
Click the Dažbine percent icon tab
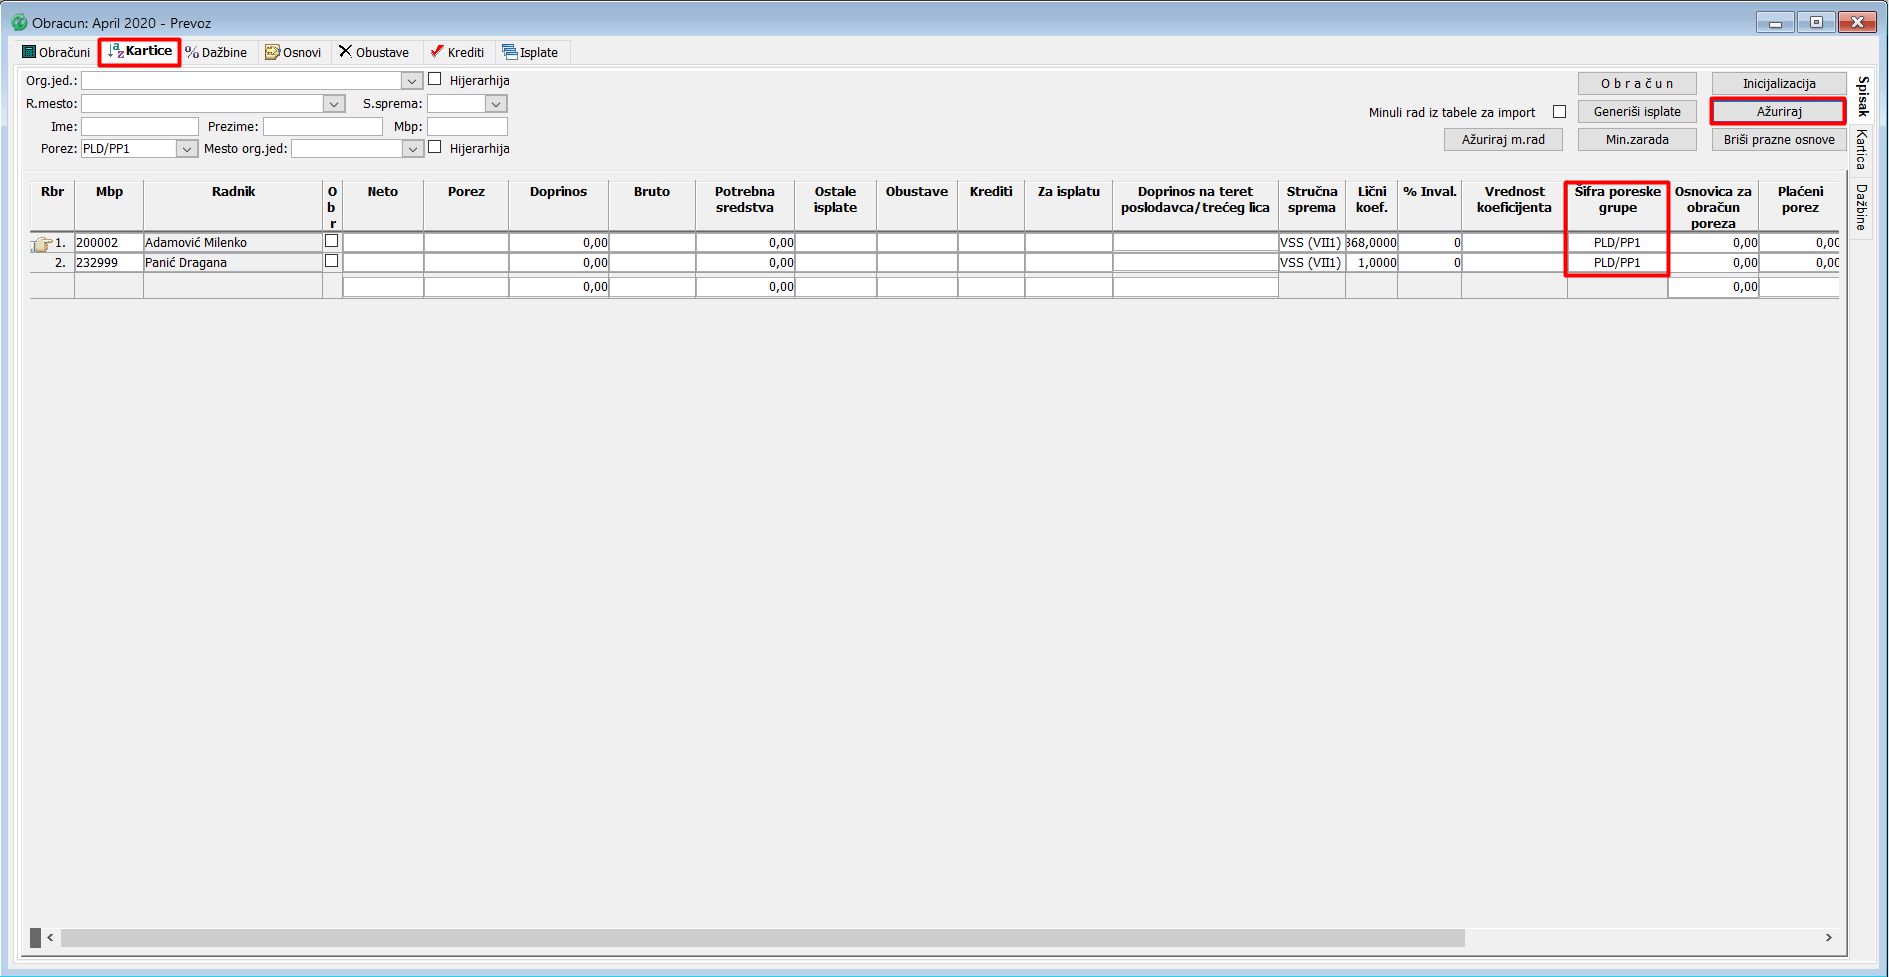tap(192, 52)
